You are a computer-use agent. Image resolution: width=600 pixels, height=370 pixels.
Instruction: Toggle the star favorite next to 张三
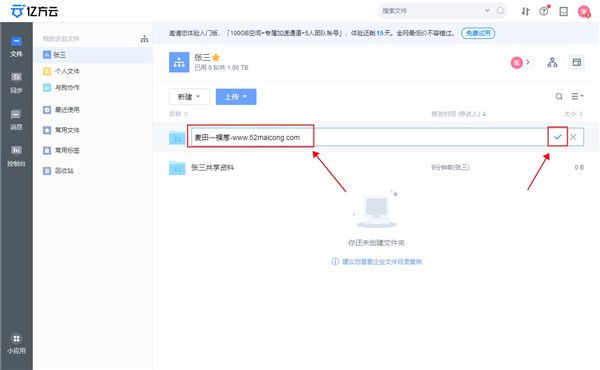[x=216, y=58]
